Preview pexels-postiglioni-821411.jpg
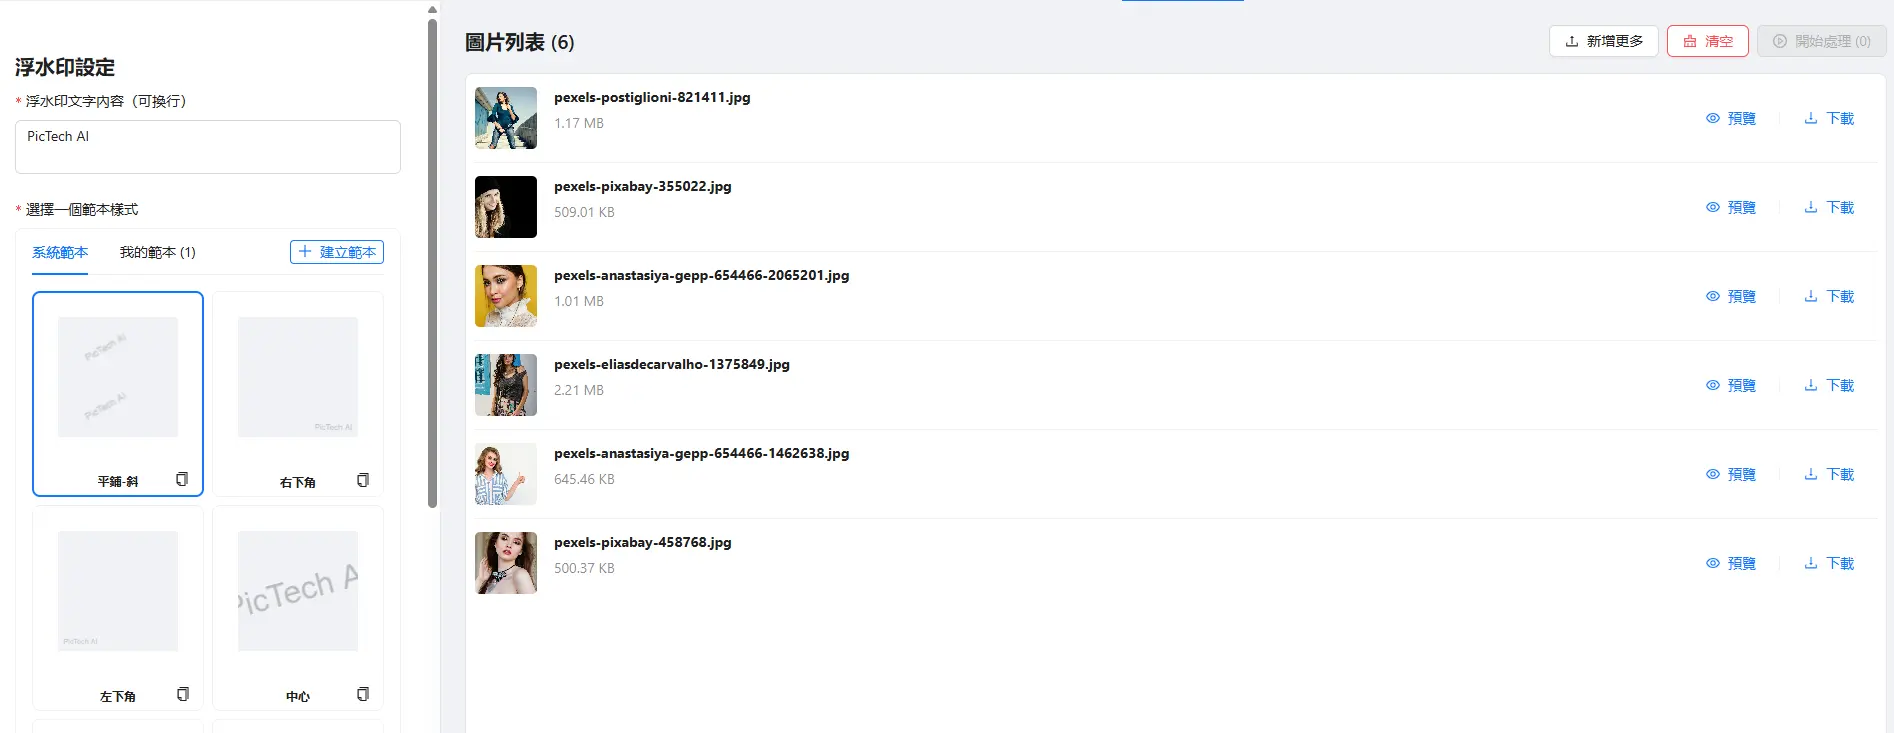Viewport: 1894px width, 733px height. pos(1731,118)
